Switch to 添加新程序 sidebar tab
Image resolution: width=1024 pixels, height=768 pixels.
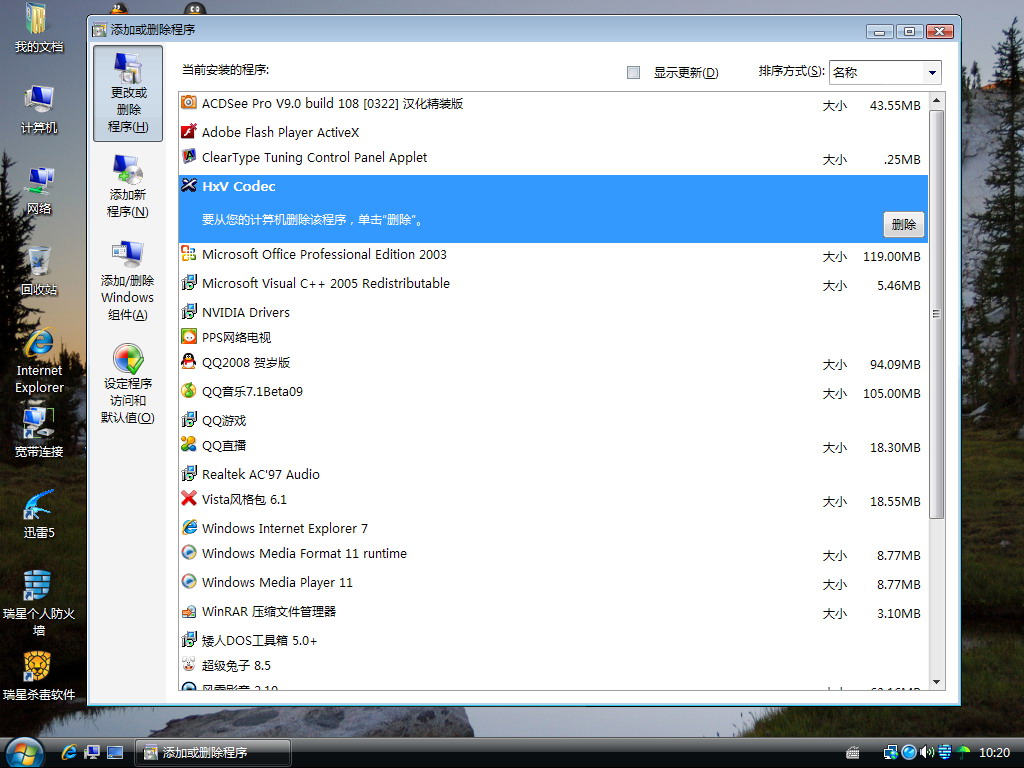click(x=128, y=187)
